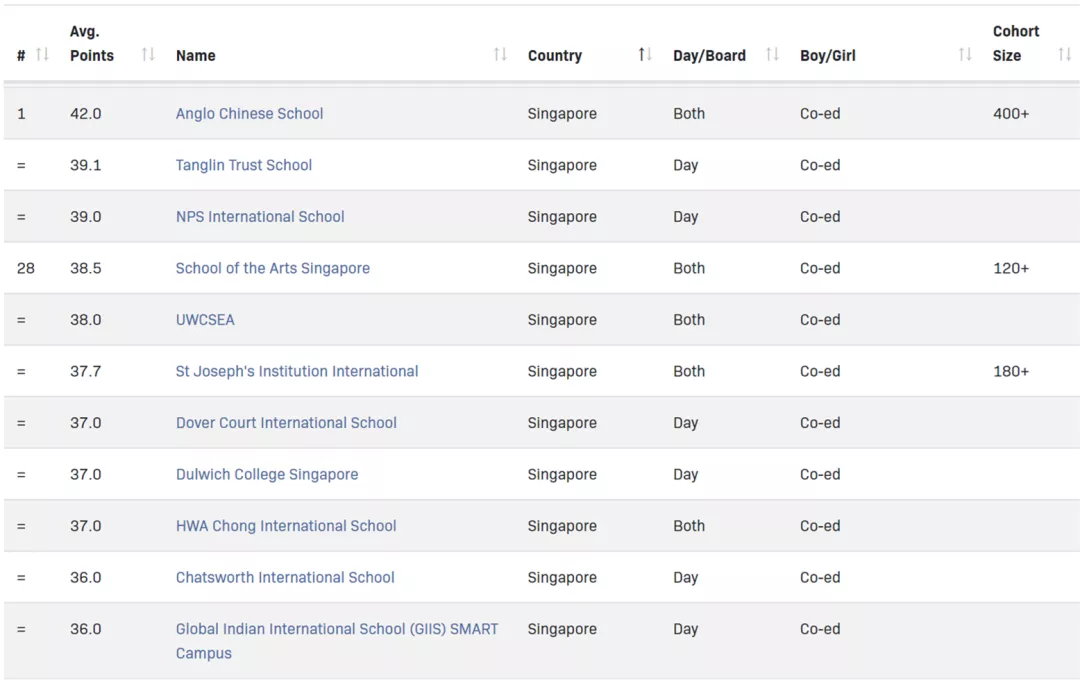Click Day value in Tanglin Trust row
Viewport: 1080px width, 680px height.
pos(685,165)
